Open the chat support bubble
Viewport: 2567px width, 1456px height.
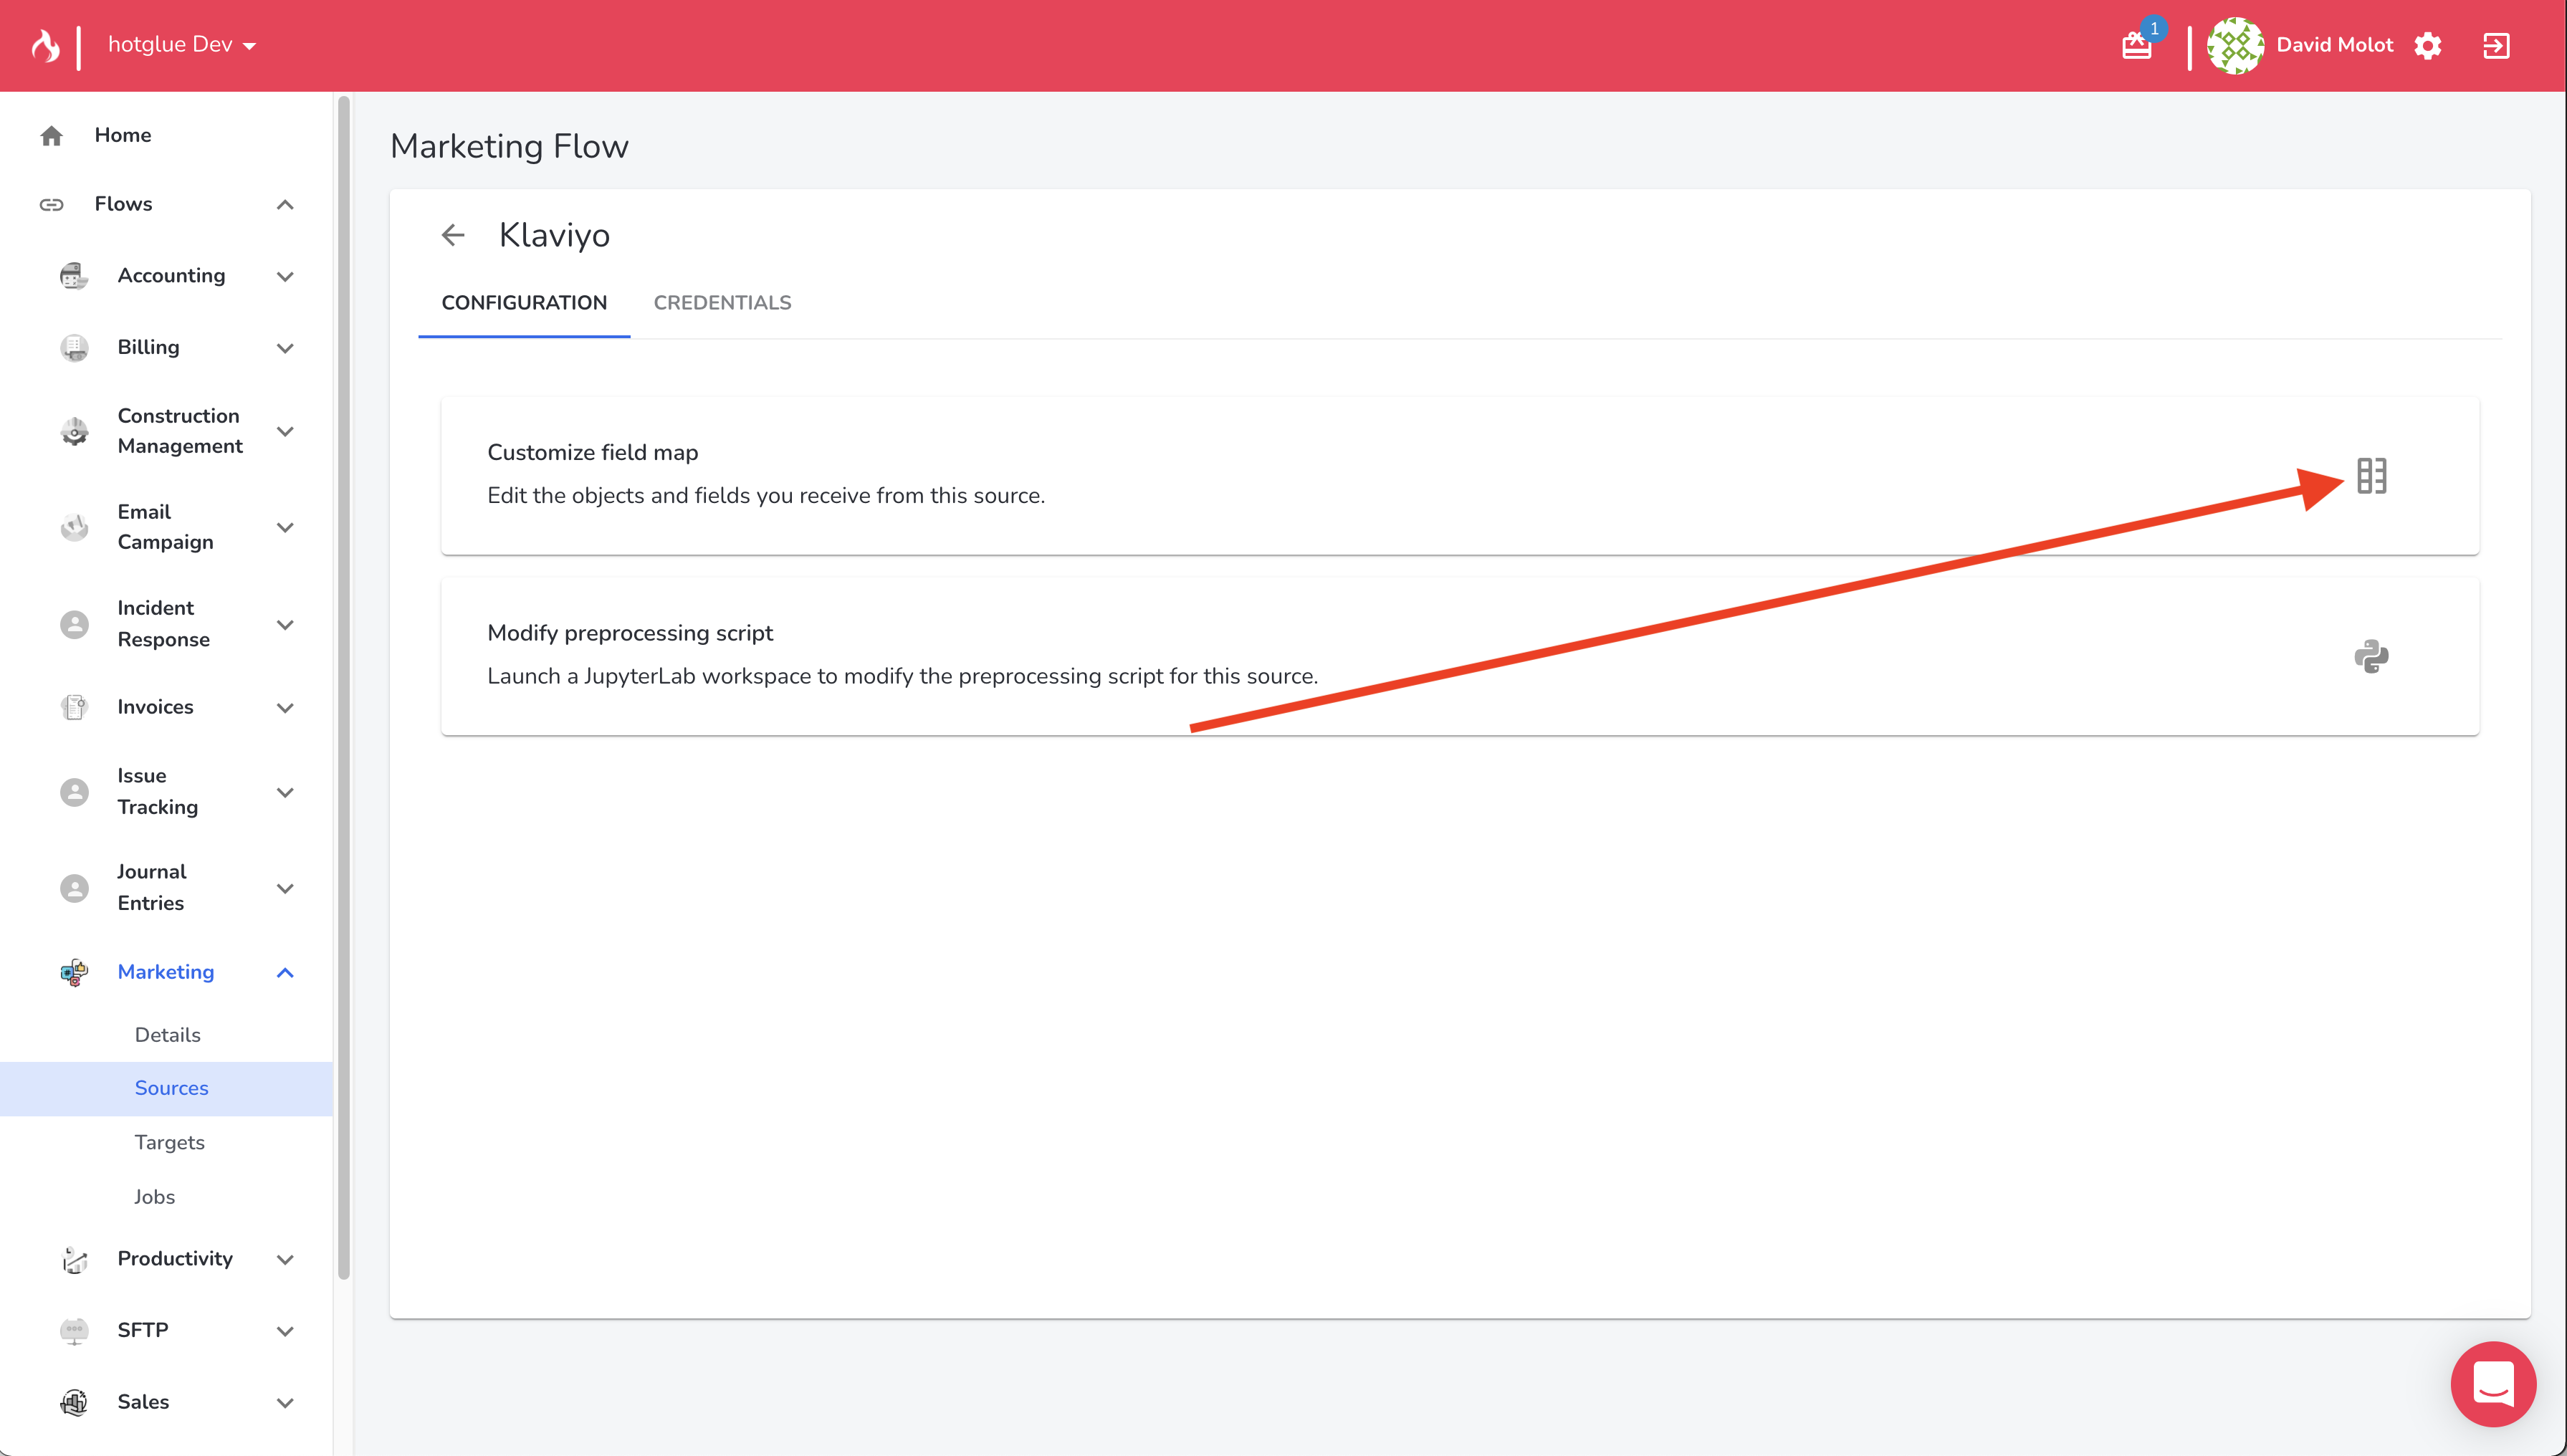pyautogui.click(x=2493, y=1384)
